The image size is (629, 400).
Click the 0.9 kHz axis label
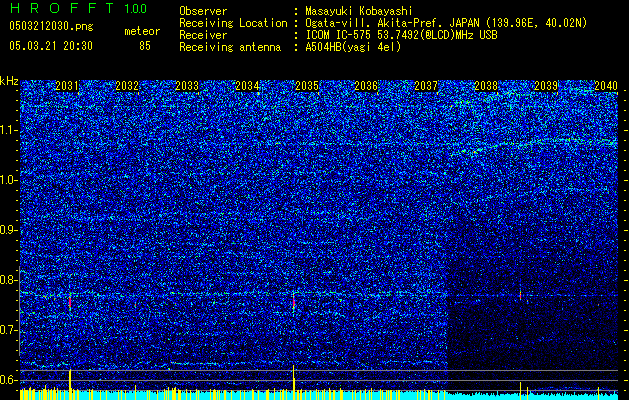coord(9,230)
